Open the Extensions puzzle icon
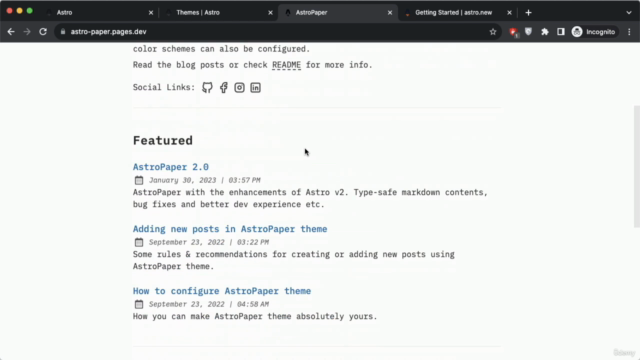This screenshot has width=640, height=360. [545, 32]
